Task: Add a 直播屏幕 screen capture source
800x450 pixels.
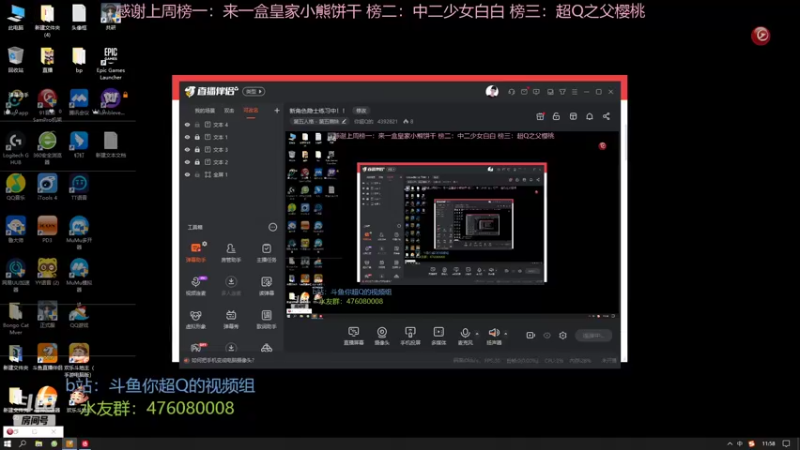Action: (x=354, y=336)
